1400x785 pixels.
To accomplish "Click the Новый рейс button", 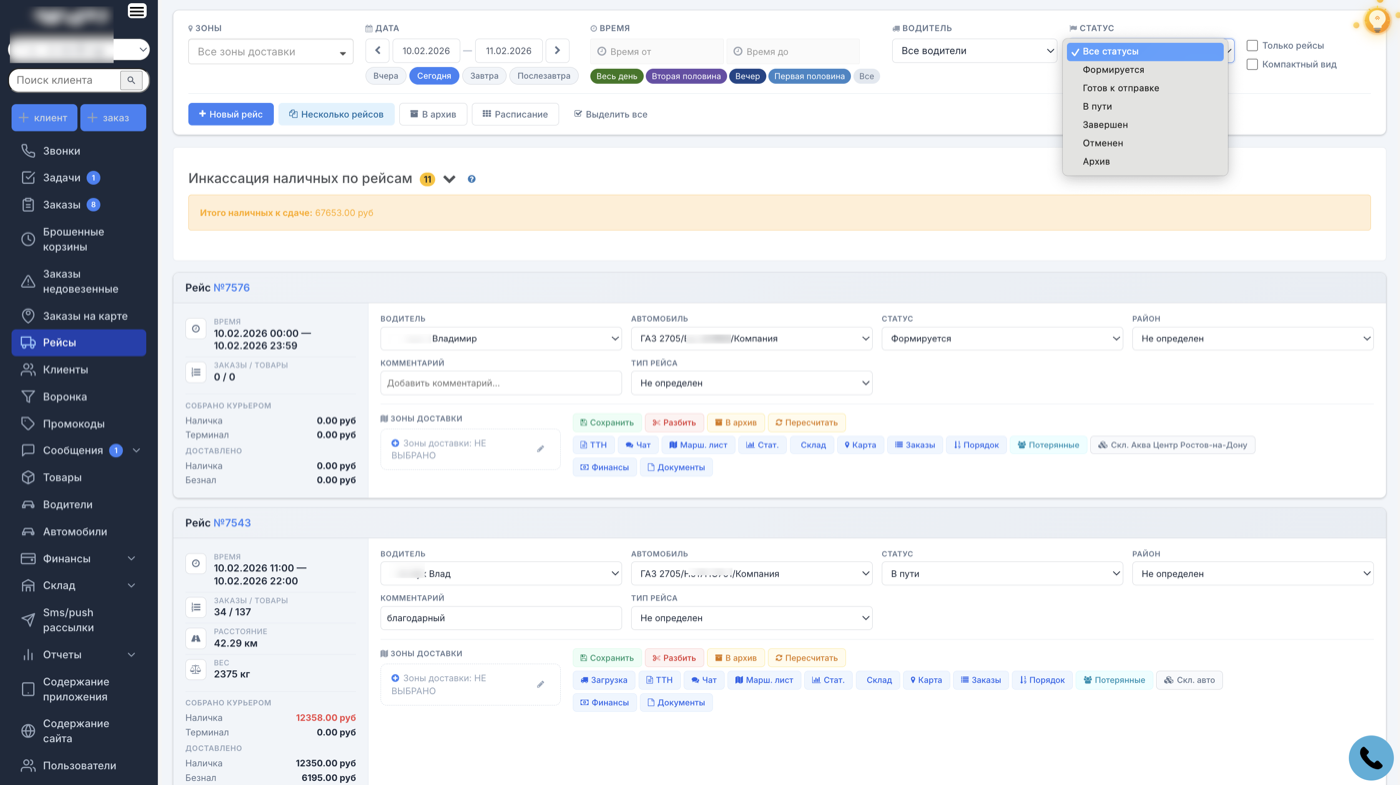I will point(231,114).
